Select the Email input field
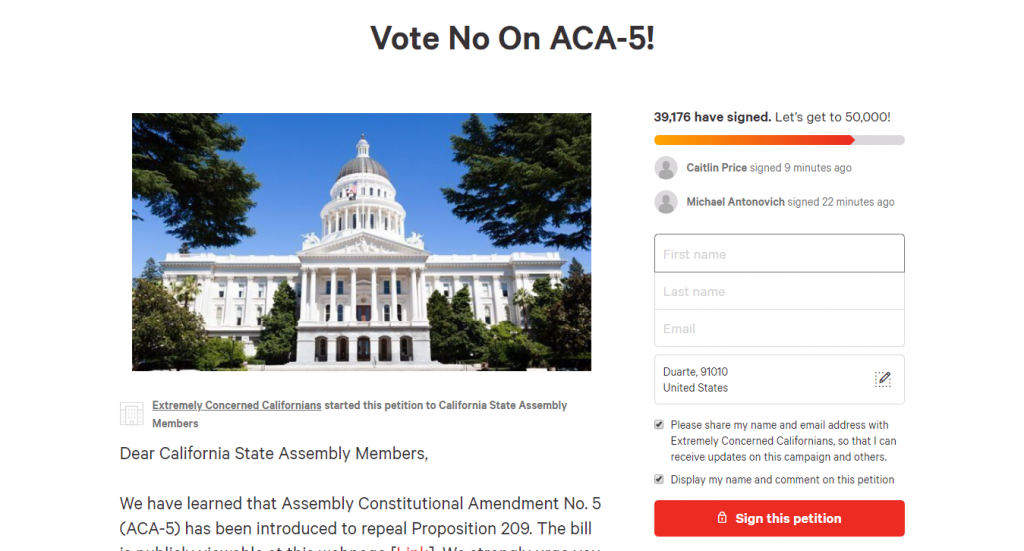 779,328
